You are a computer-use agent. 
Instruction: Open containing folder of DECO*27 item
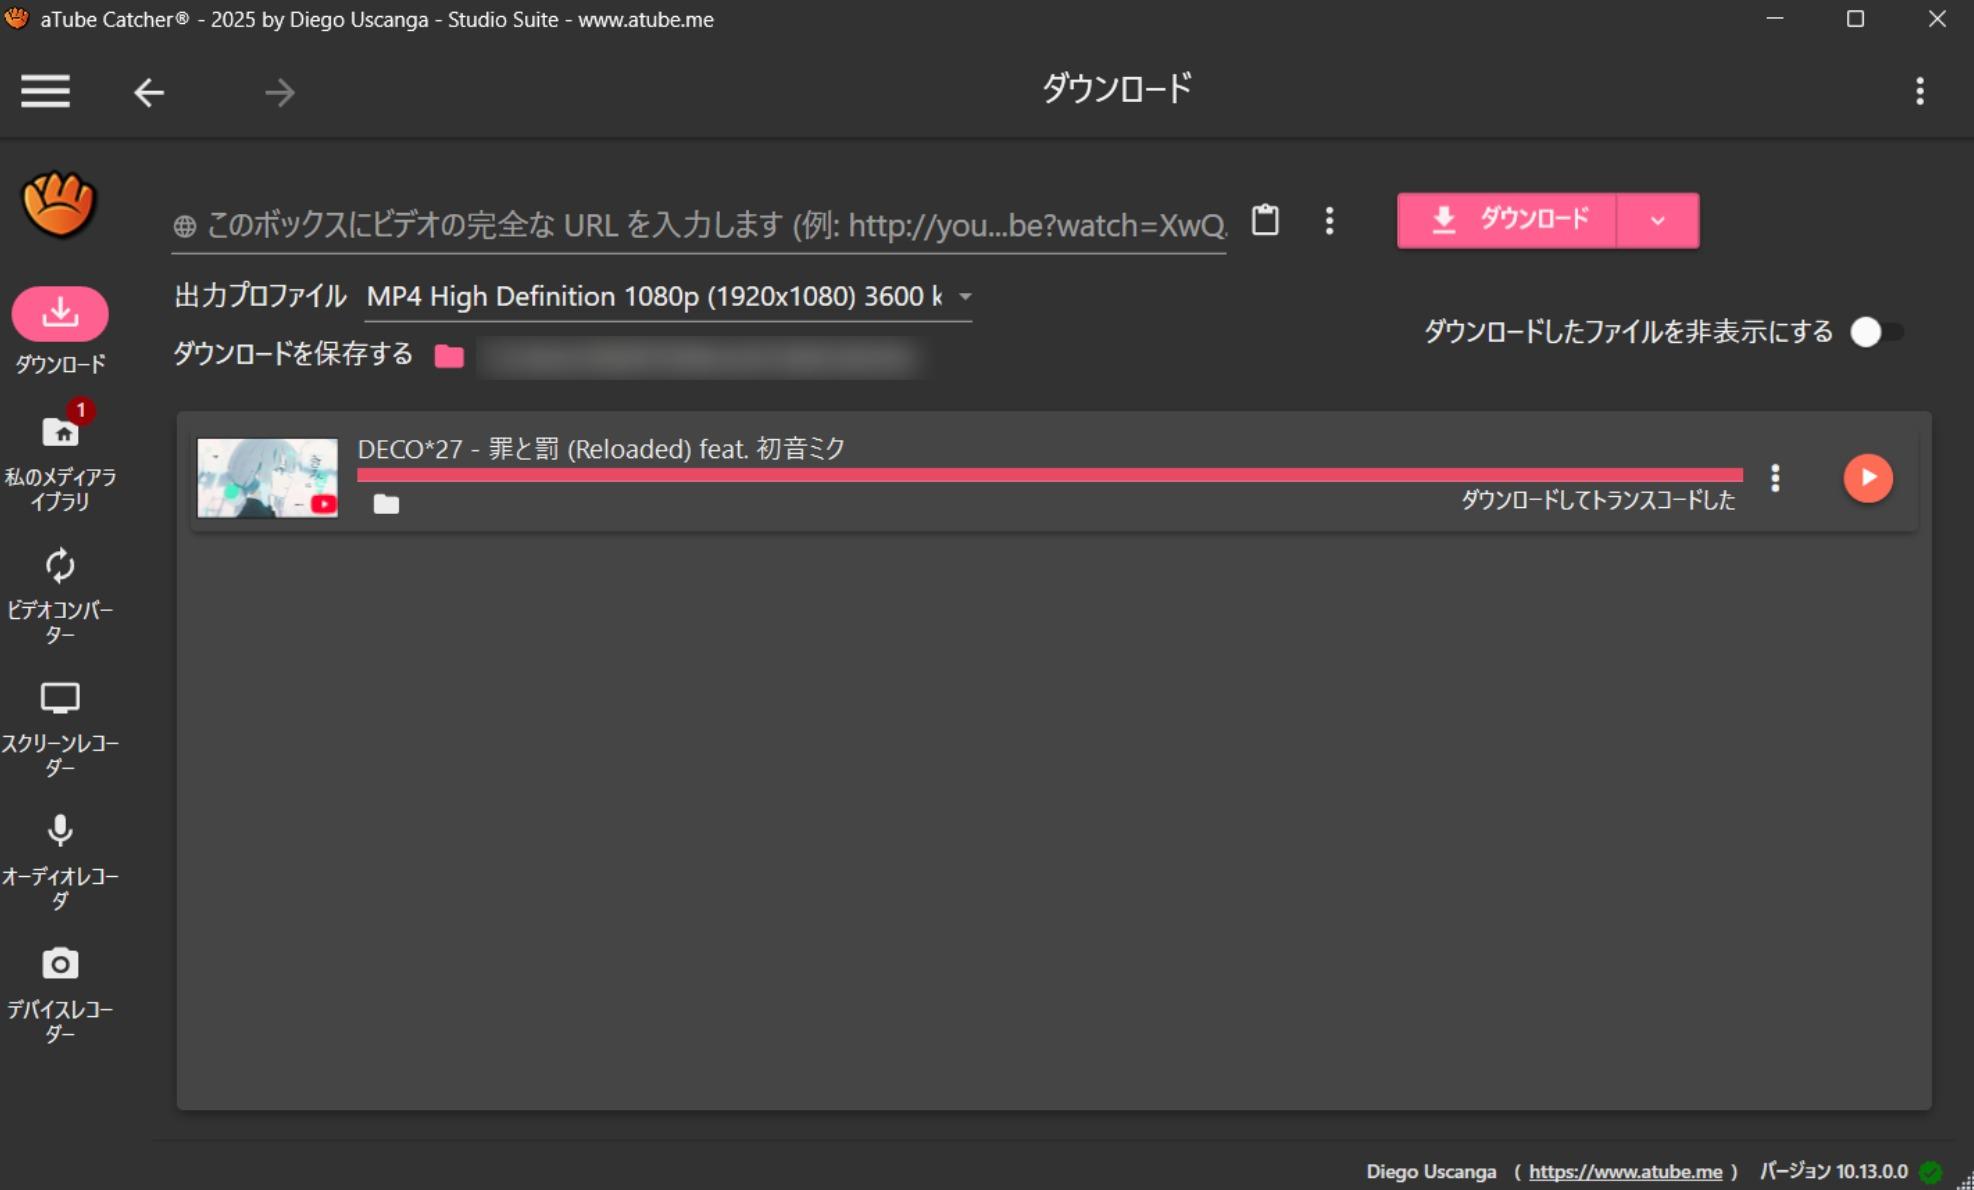pyautogui.click(x=386, y=504)
